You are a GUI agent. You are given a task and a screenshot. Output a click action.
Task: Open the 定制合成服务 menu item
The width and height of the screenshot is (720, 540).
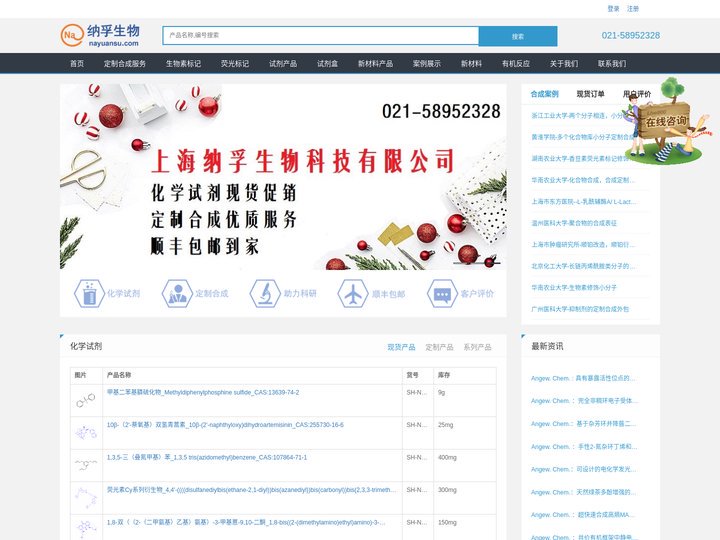coord(125,64)
